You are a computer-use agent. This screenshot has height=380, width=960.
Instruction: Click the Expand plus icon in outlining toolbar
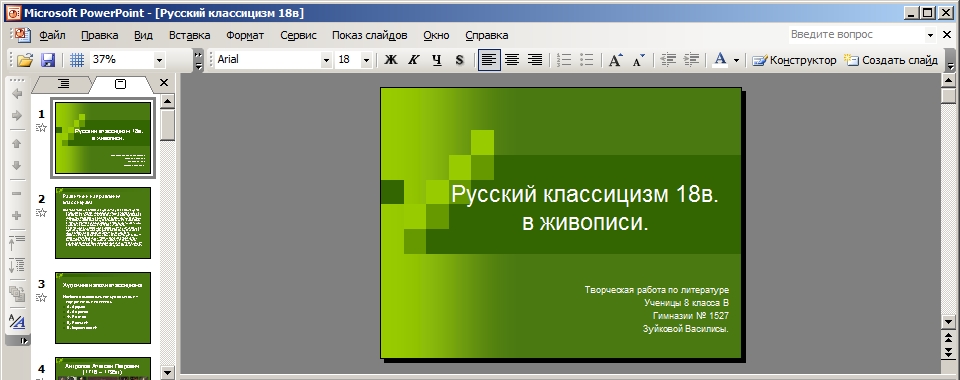(17, 215)
